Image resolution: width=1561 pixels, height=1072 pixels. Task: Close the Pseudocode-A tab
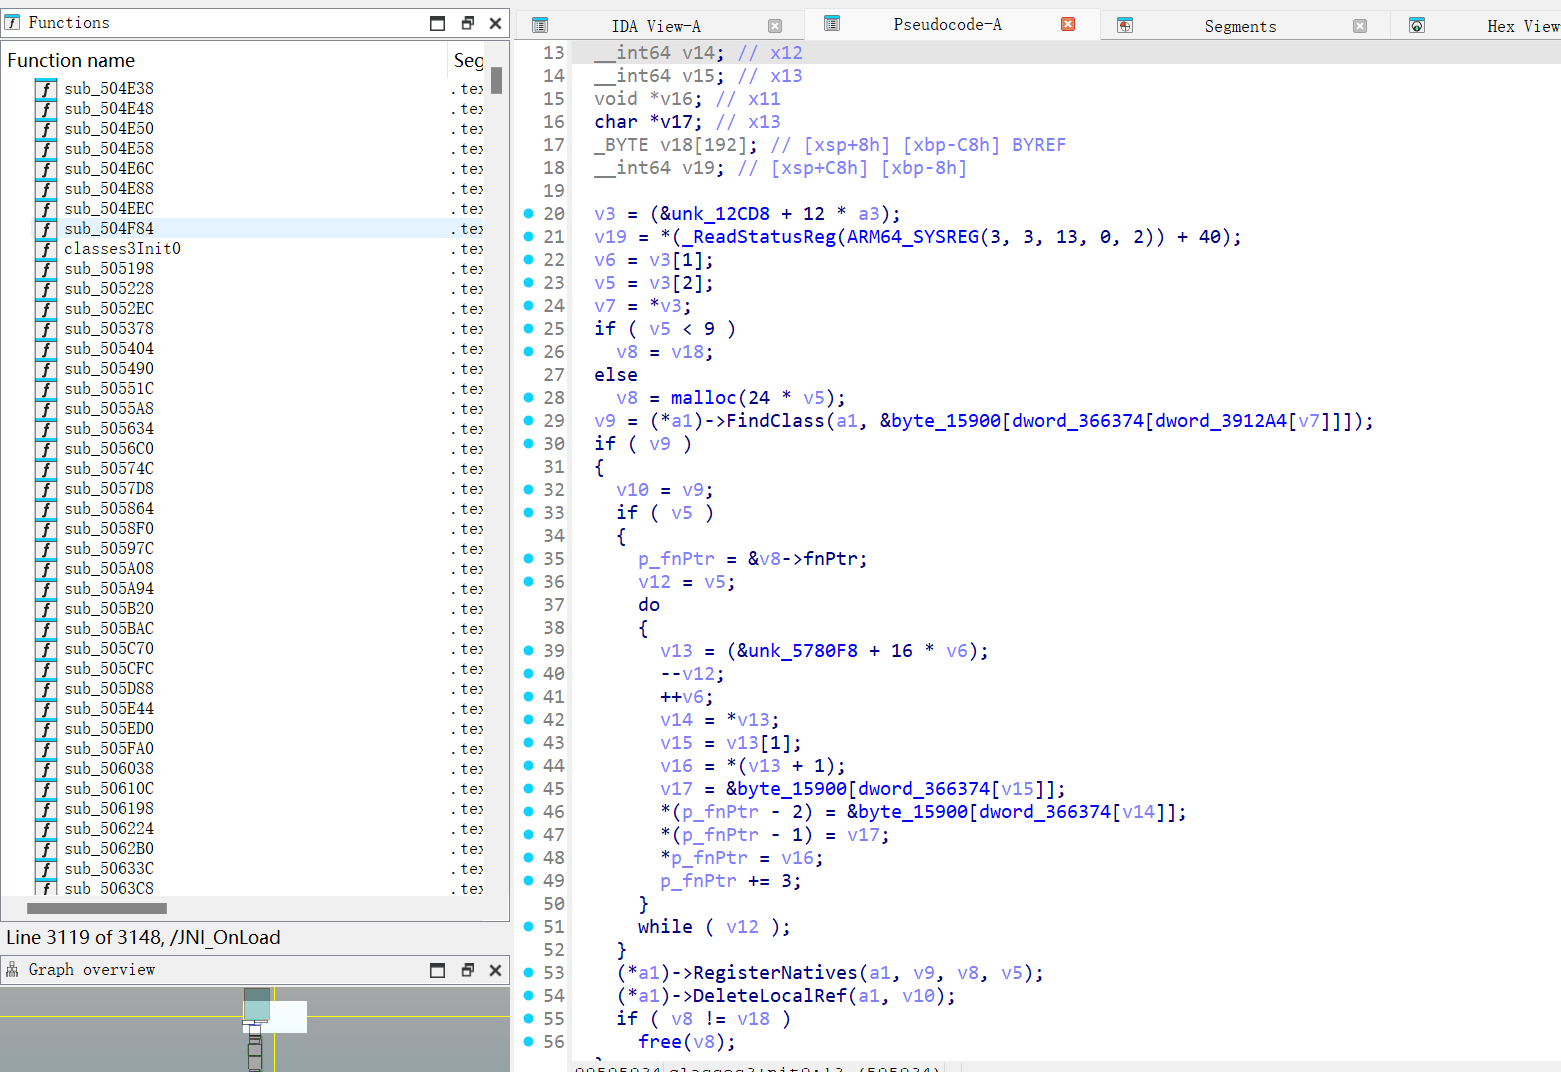point(1068,24)
